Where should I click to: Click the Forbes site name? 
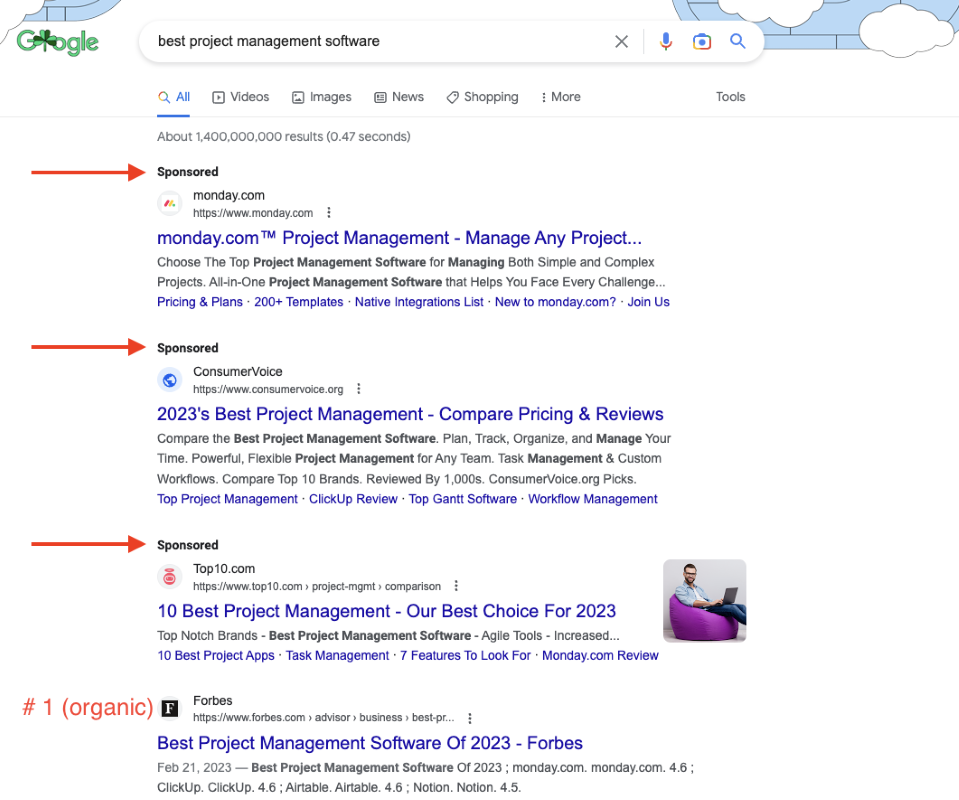pos(213,700)
